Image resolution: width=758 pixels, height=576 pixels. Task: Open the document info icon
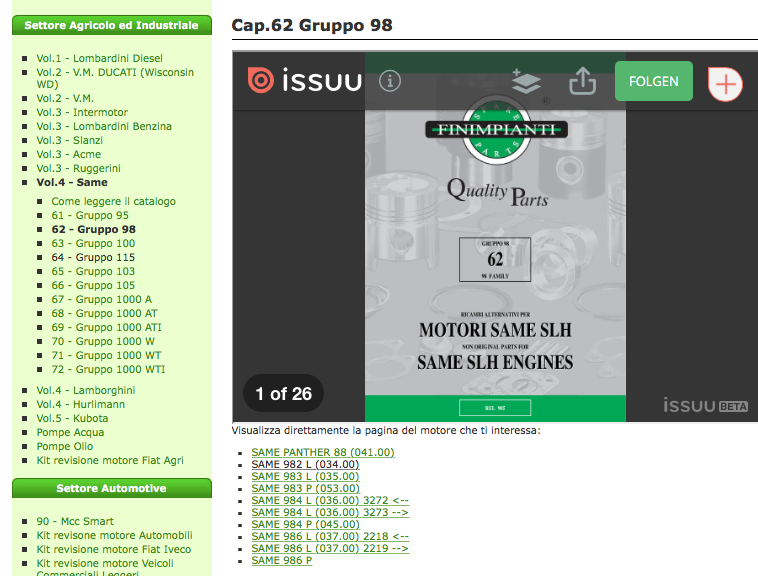click(390, 81)
